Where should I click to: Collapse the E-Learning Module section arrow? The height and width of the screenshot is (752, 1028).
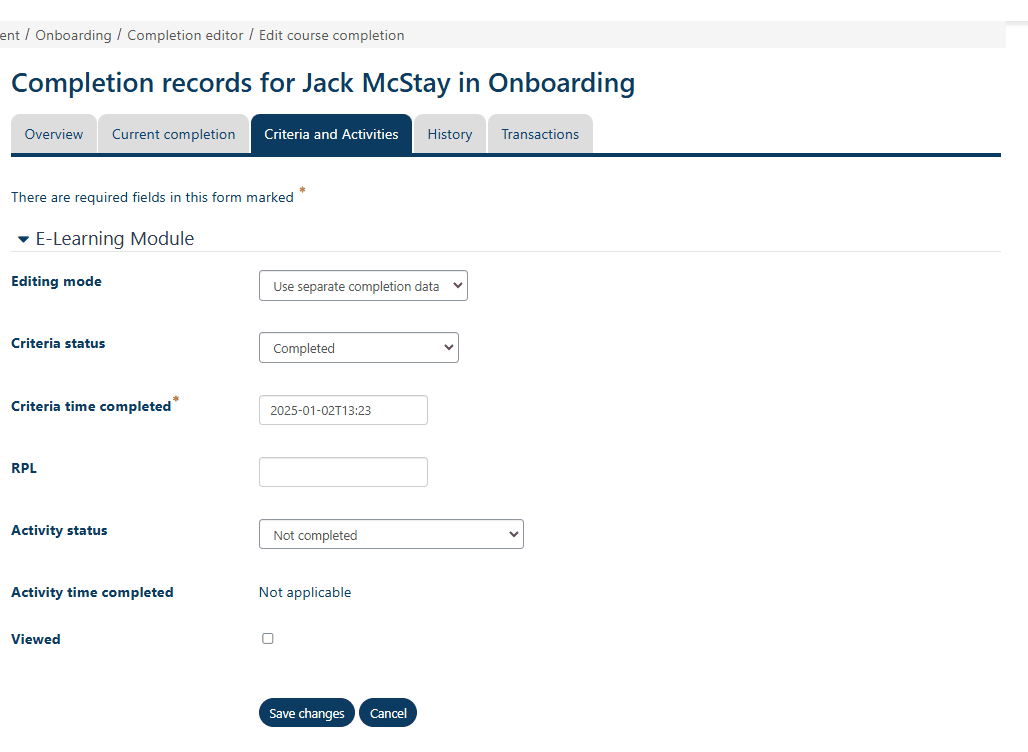(x=23, y=240)
